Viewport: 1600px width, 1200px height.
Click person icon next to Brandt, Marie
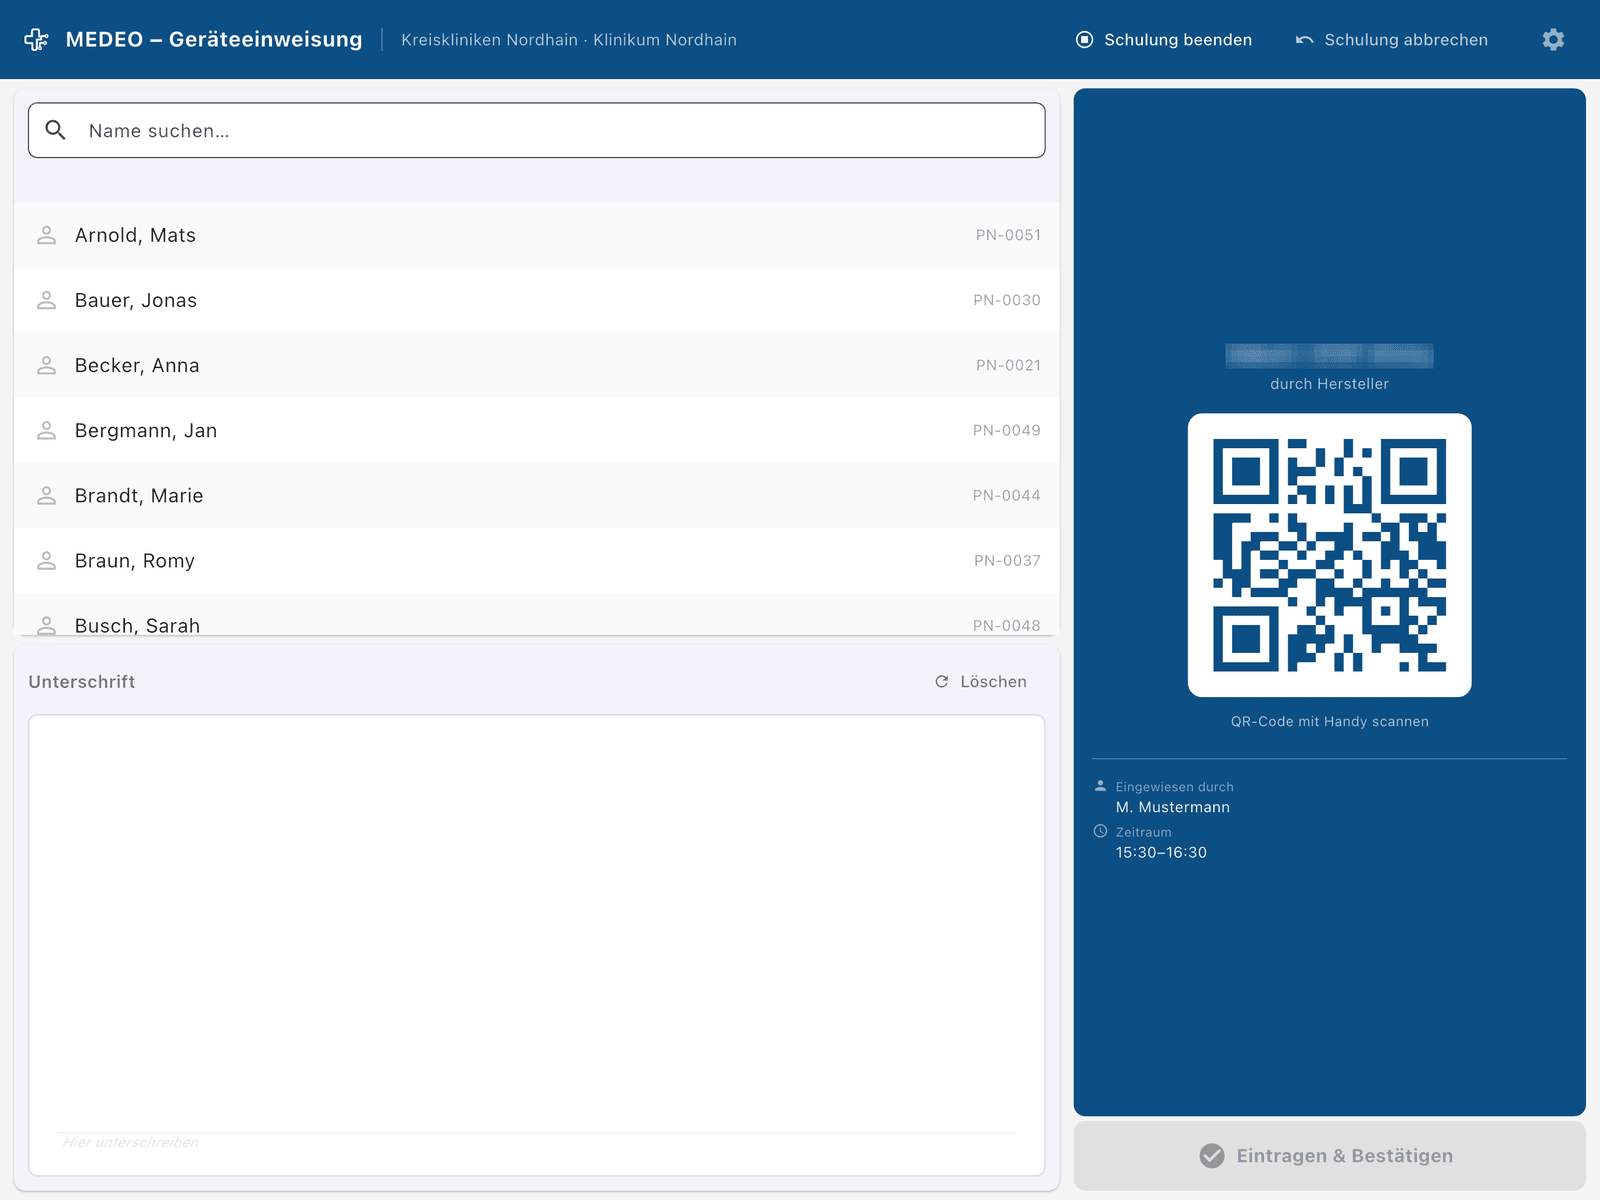click(46, 495)
